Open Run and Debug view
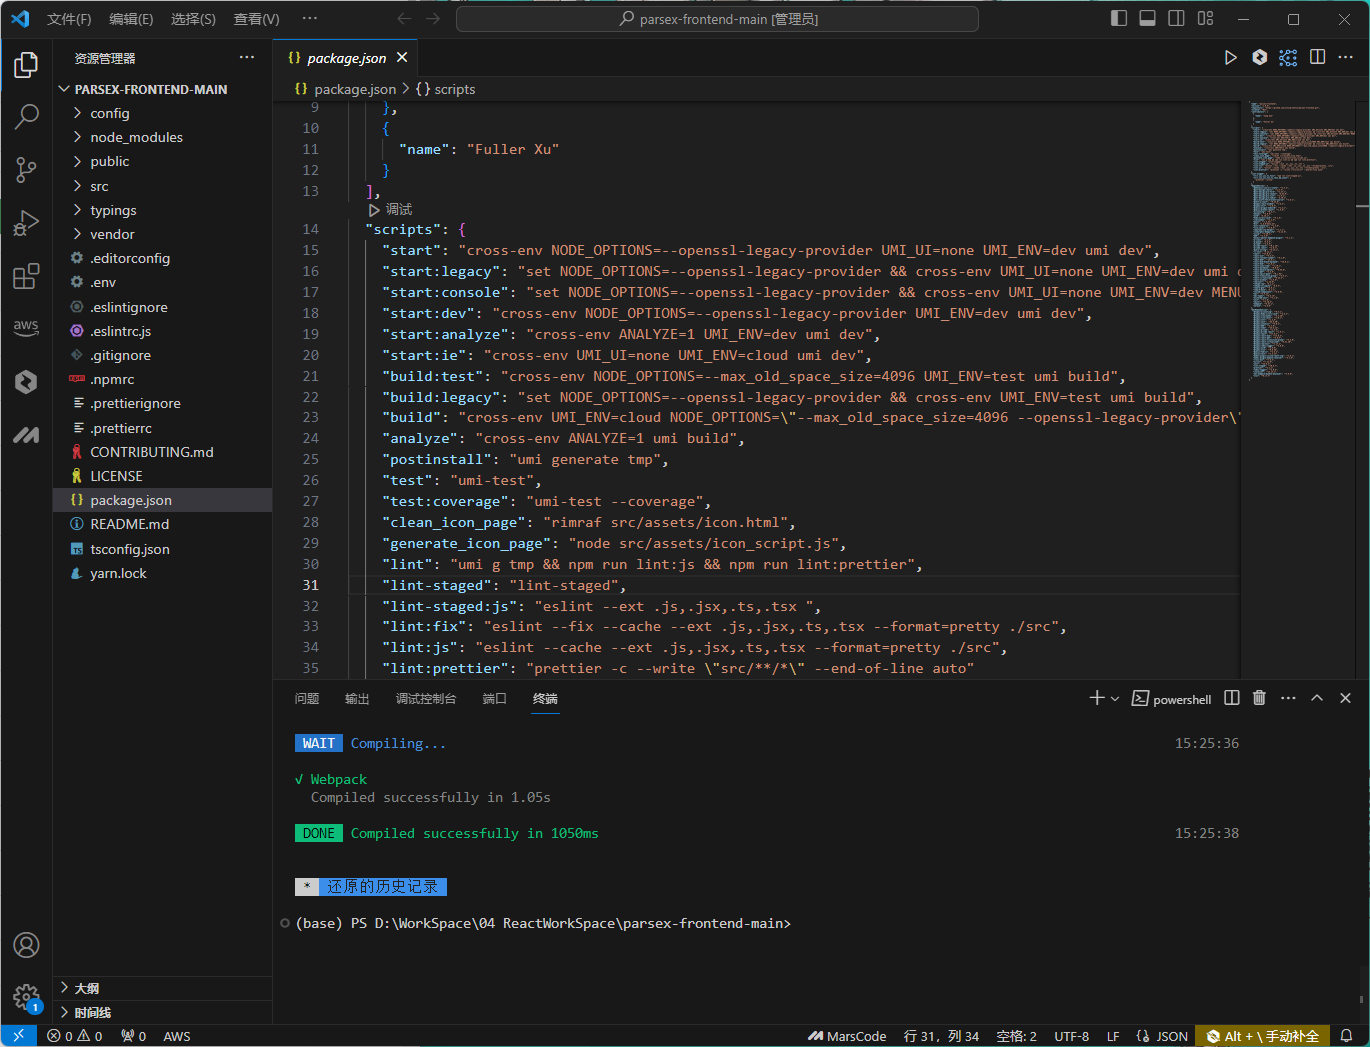1370x1047 pixels. click(x=27, y=223)
